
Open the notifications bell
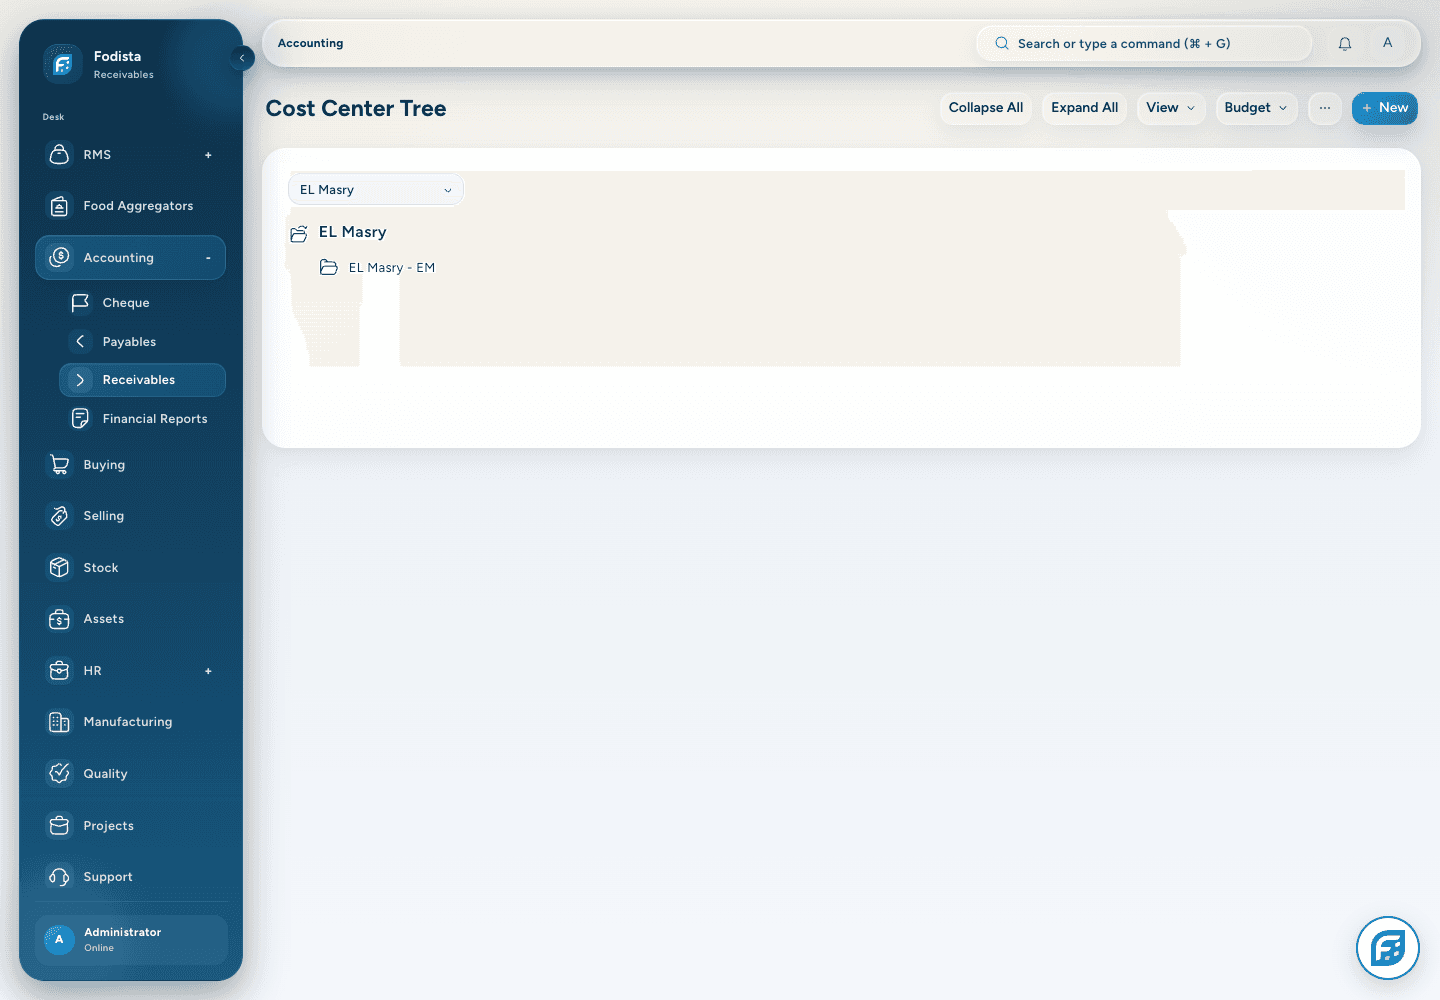(1345, 44)
